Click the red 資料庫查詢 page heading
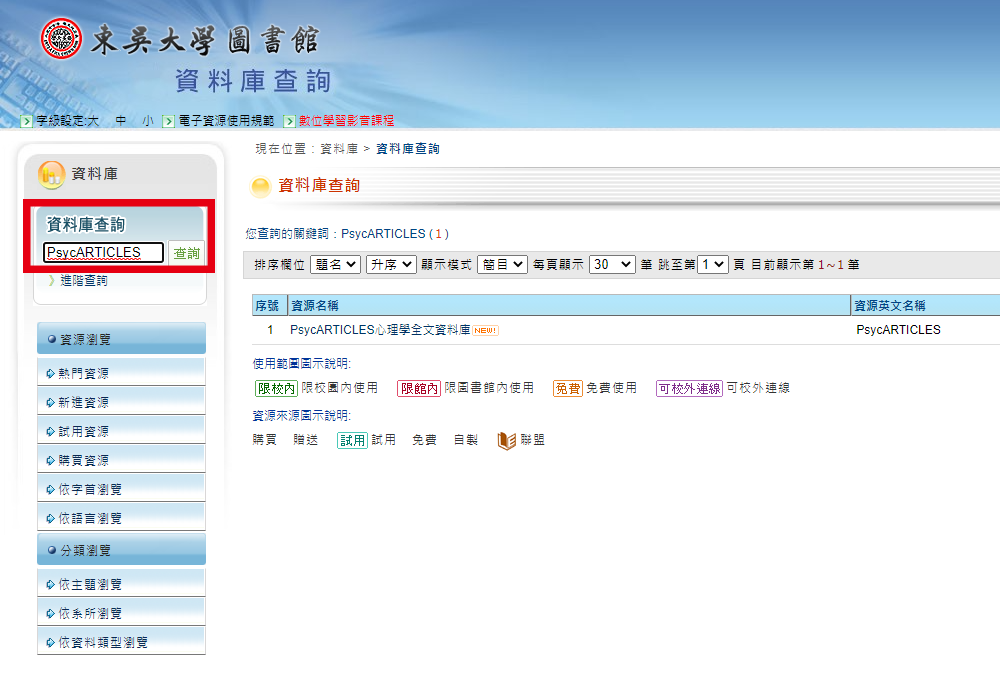1000x687 pixels. tap(319, 186)
